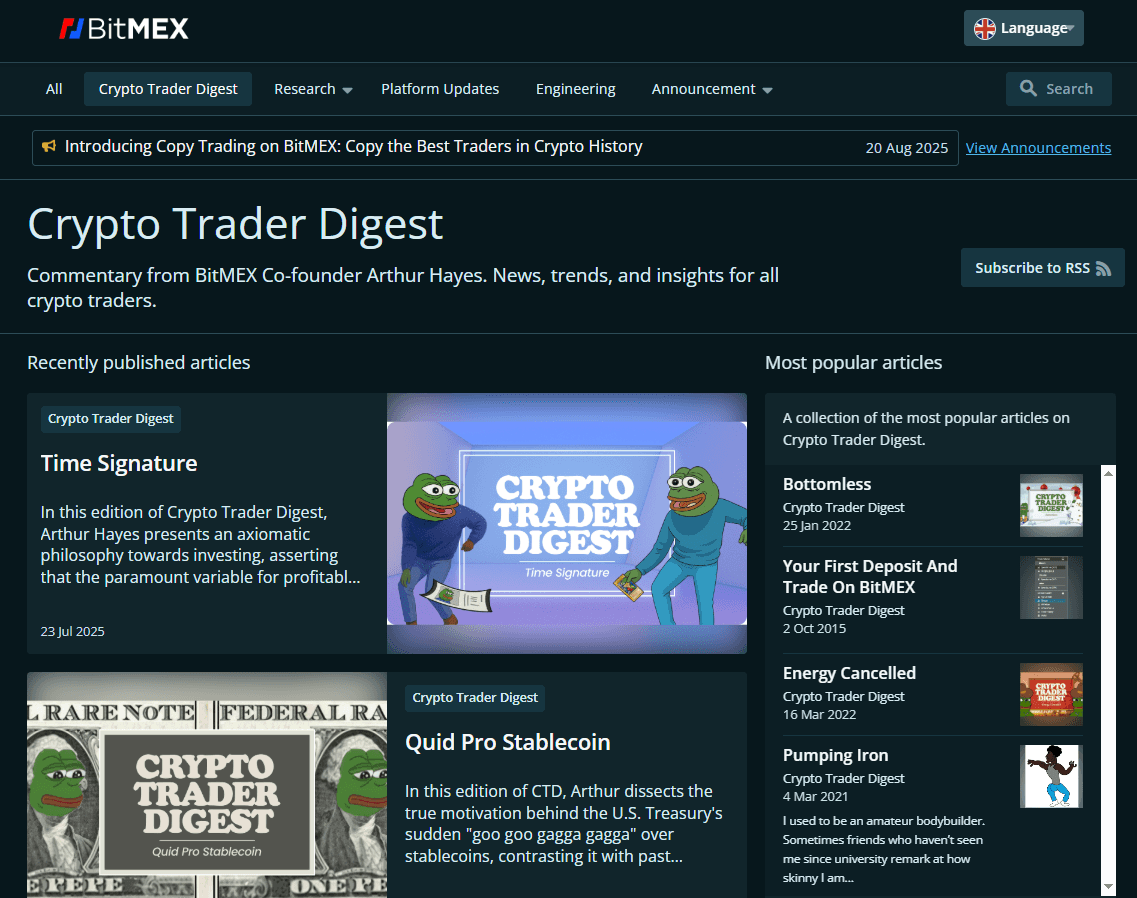The image size is (1137, 898).
Task: Click the Search field
Action: point(1058,88)
